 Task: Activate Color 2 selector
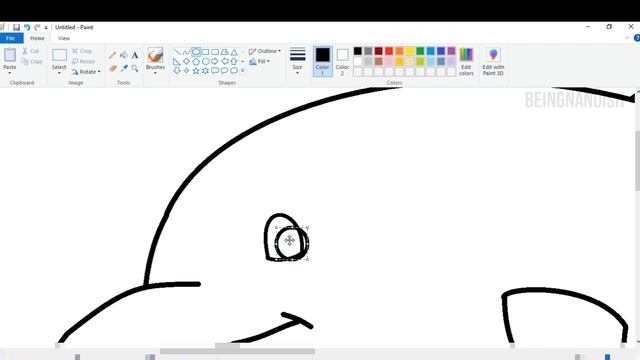tap(342, 61)
